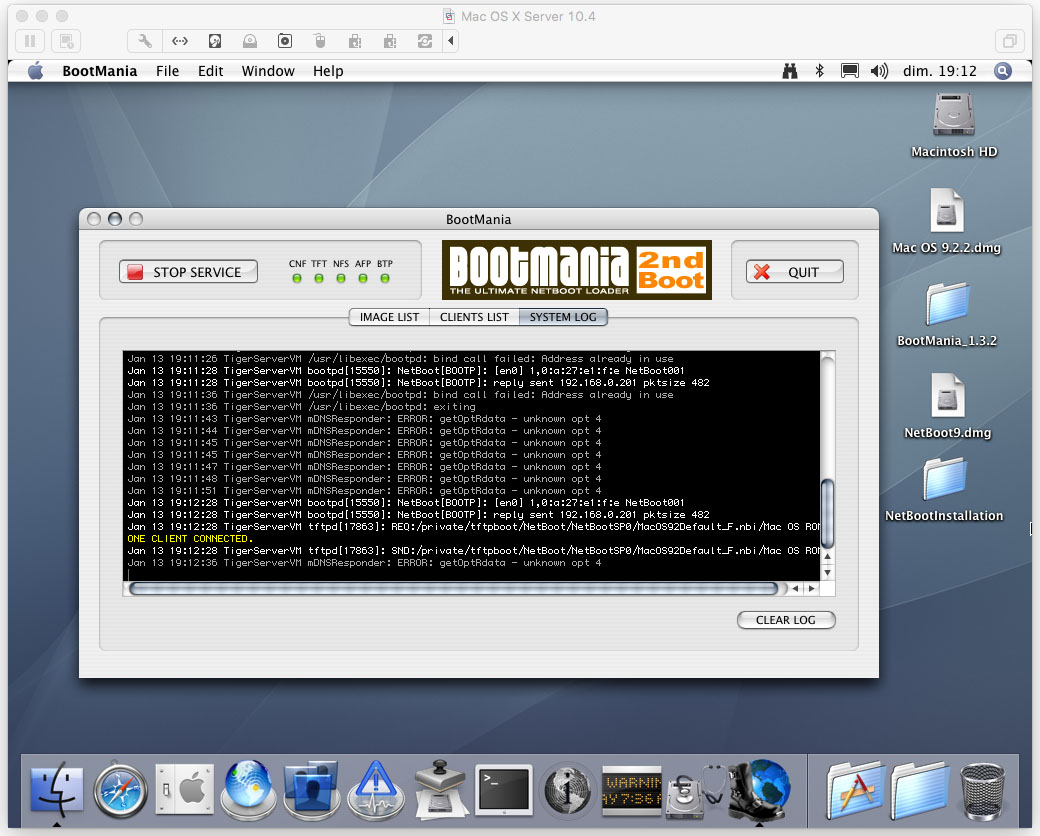Clear the log with CLEAR LOG

[786, 620]
